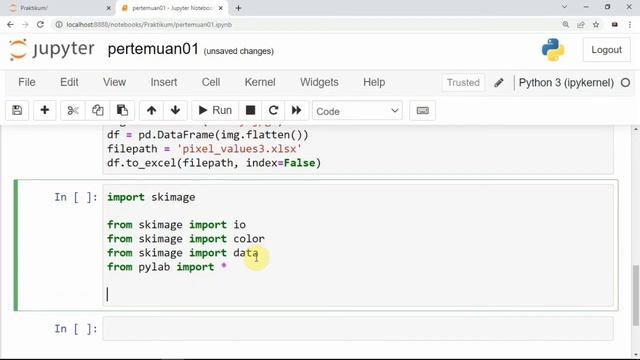The height and width of the screenshot is (360, 640).
Task: Open the Widgets menu
Action: [319, 82]
